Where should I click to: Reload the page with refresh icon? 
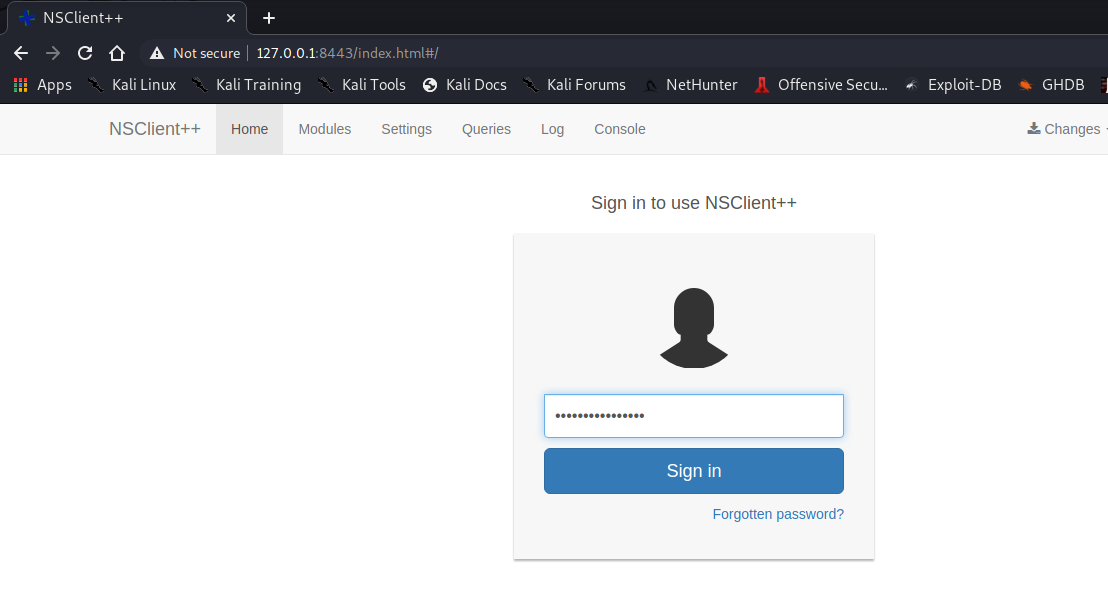click(x=85, y=53)
